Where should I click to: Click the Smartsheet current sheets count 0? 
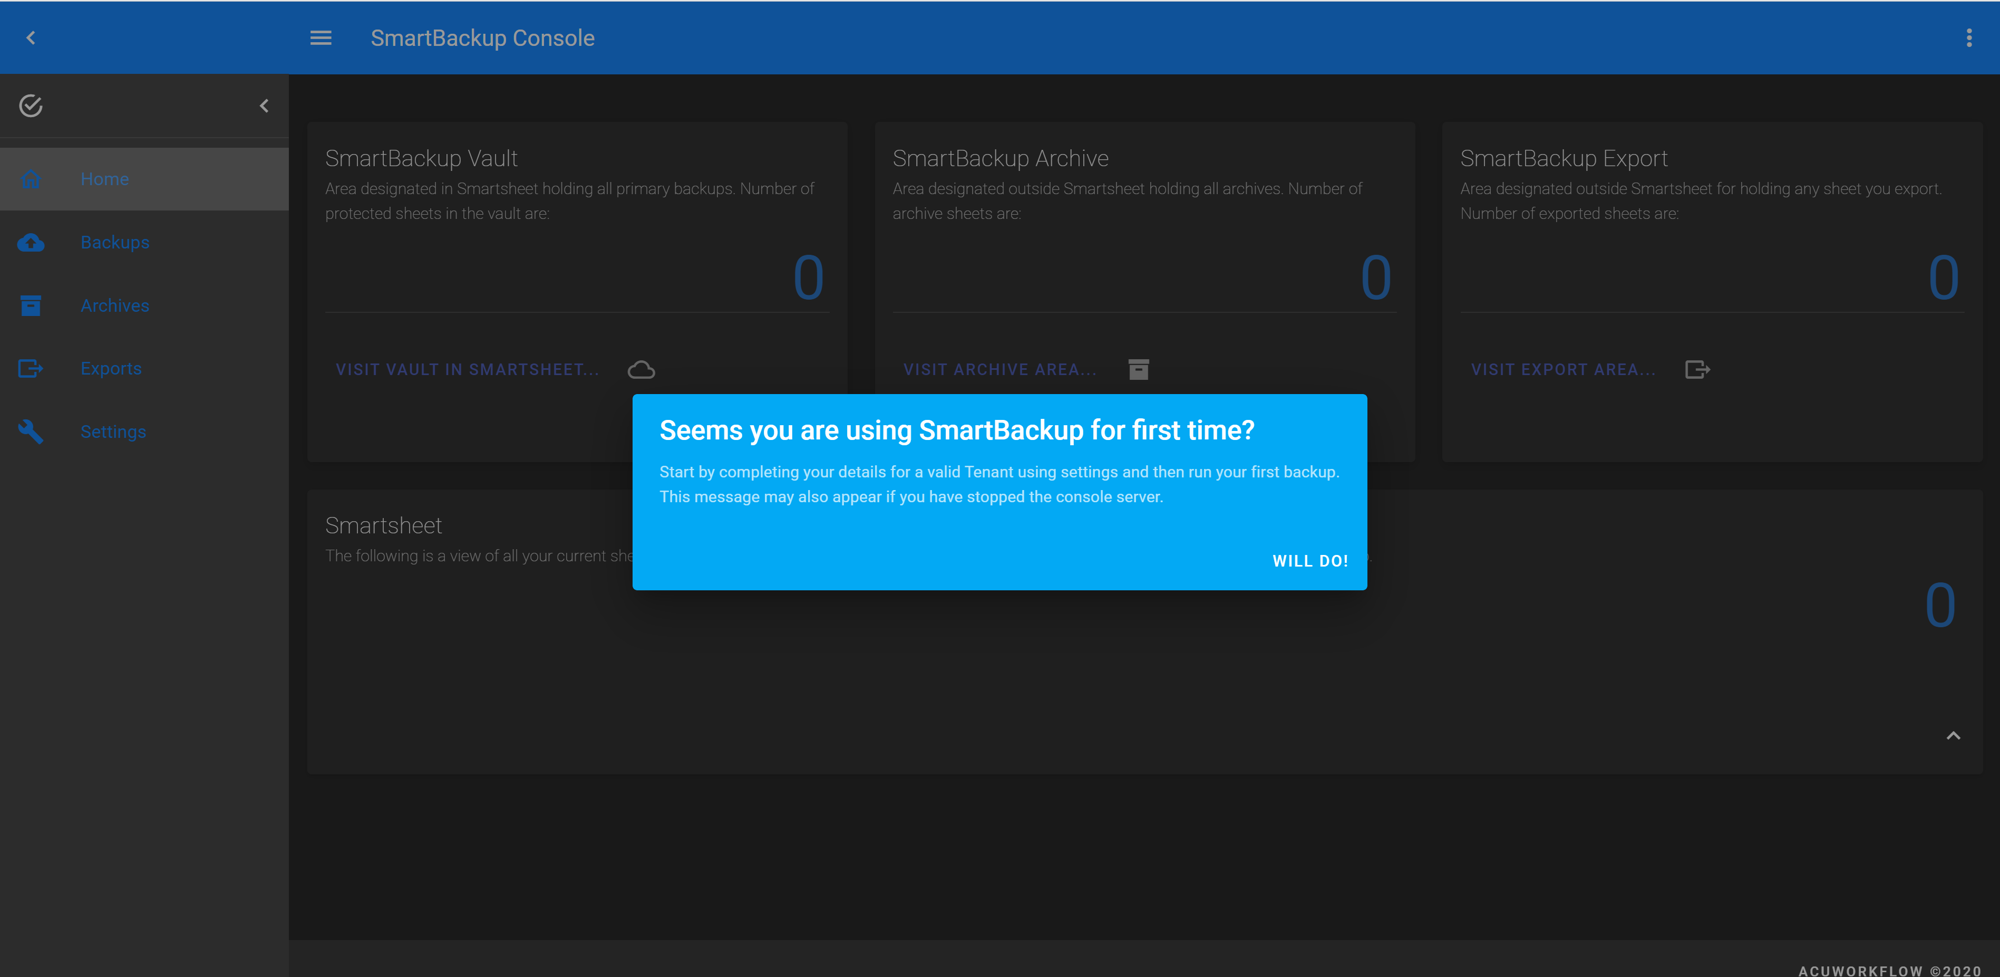click(1940, 605)
